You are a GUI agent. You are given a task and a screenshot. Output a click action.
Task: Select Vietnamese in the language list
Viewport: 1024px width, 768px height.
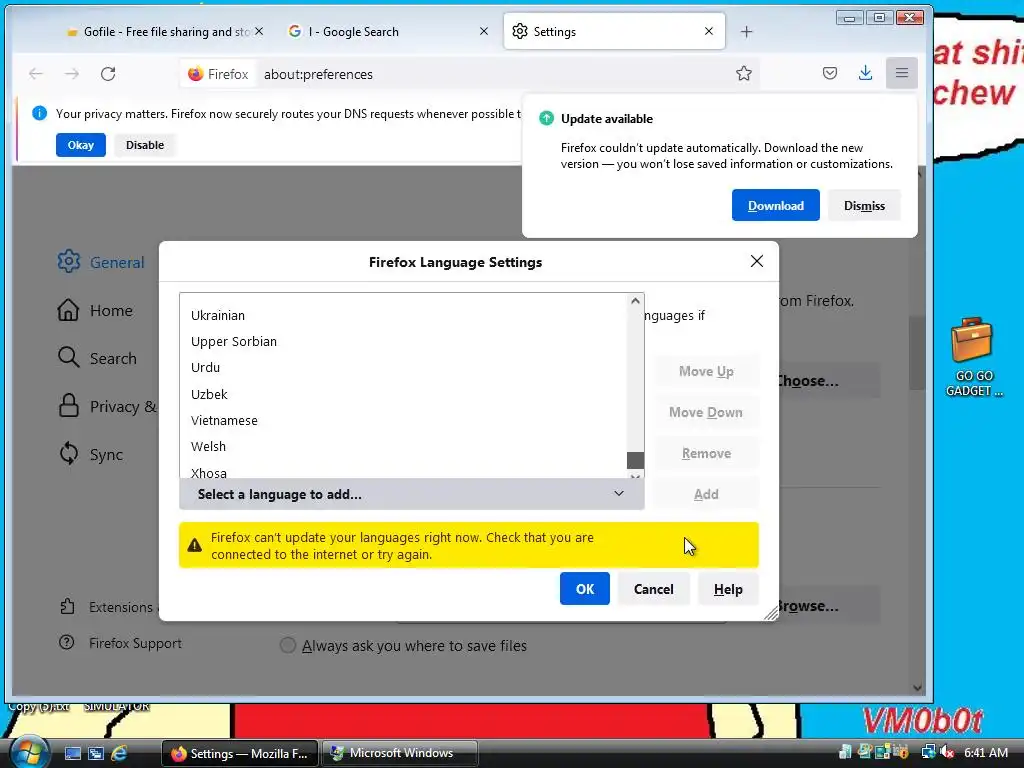click(403, 421)
